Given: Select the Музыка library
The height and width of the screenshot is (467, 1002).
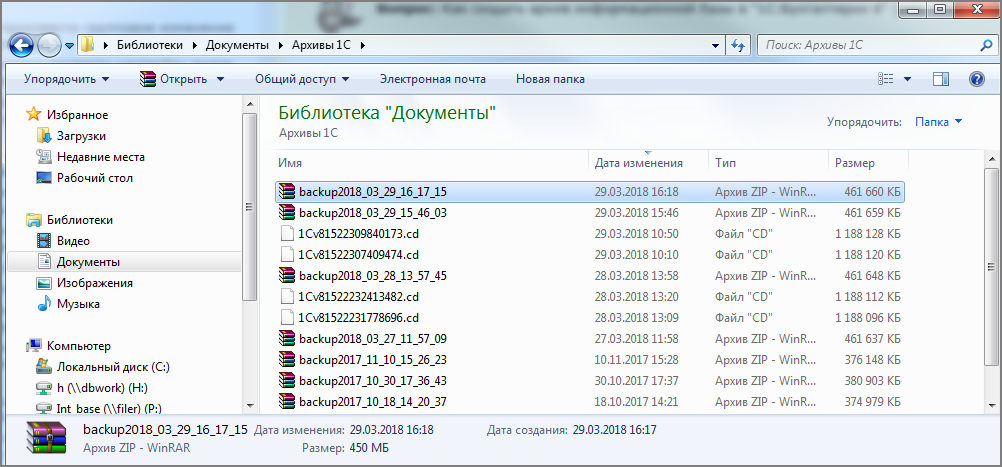Looking at the screenshot, I should pos(77,304).
